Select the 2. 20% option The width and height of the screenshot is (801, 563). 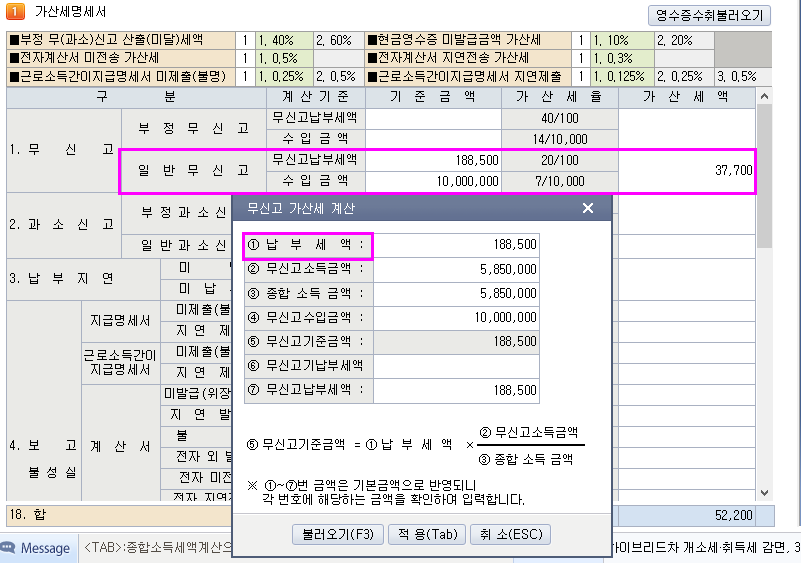(684, 40)
